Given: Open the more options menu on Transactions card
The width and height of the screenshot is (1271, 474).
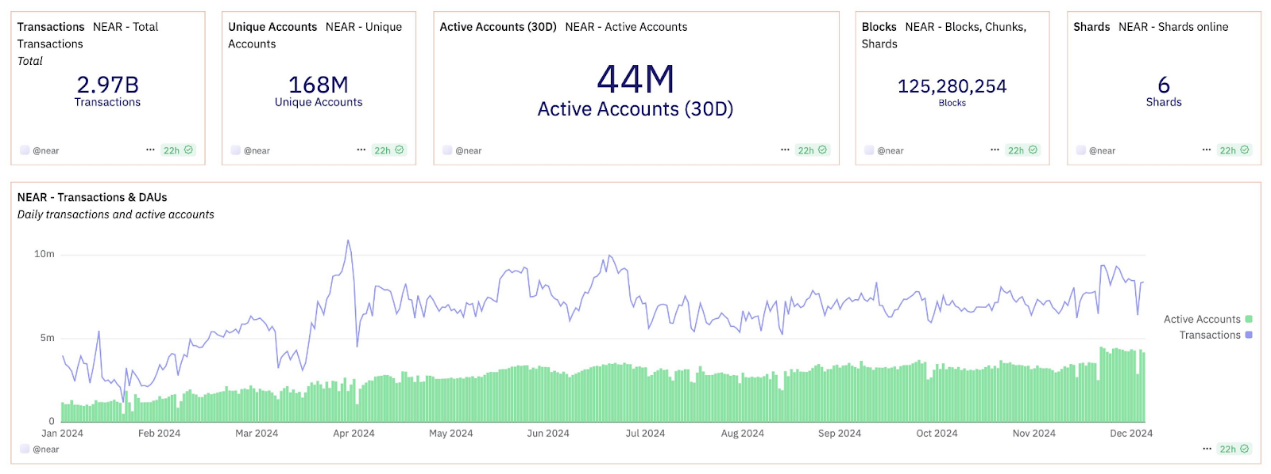Looking at the screenshot, I should click(150, 150).
